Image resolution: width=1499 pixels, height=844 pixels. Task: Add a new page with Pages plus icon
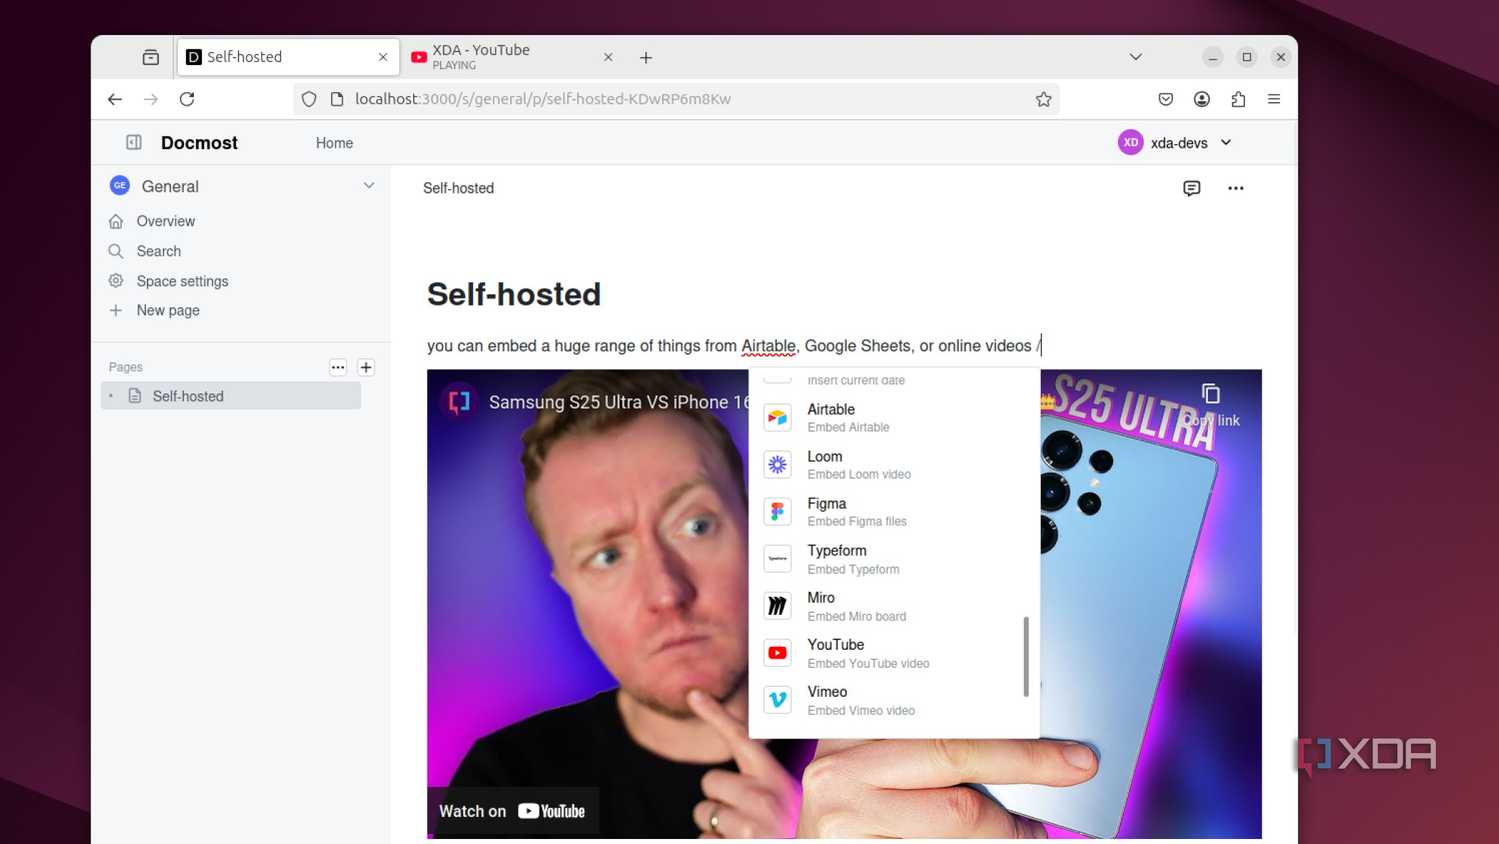coord(366,367)
